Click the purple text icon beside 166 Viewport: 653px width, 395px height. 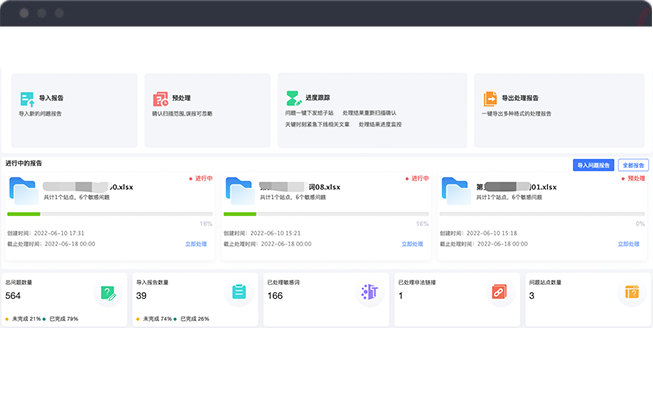click(x=369, y=292)
